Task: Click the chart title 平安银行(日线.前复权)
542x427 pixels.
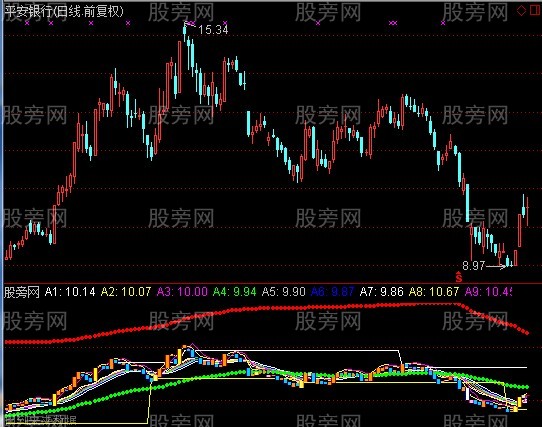Action: click(x=64, y=11)
